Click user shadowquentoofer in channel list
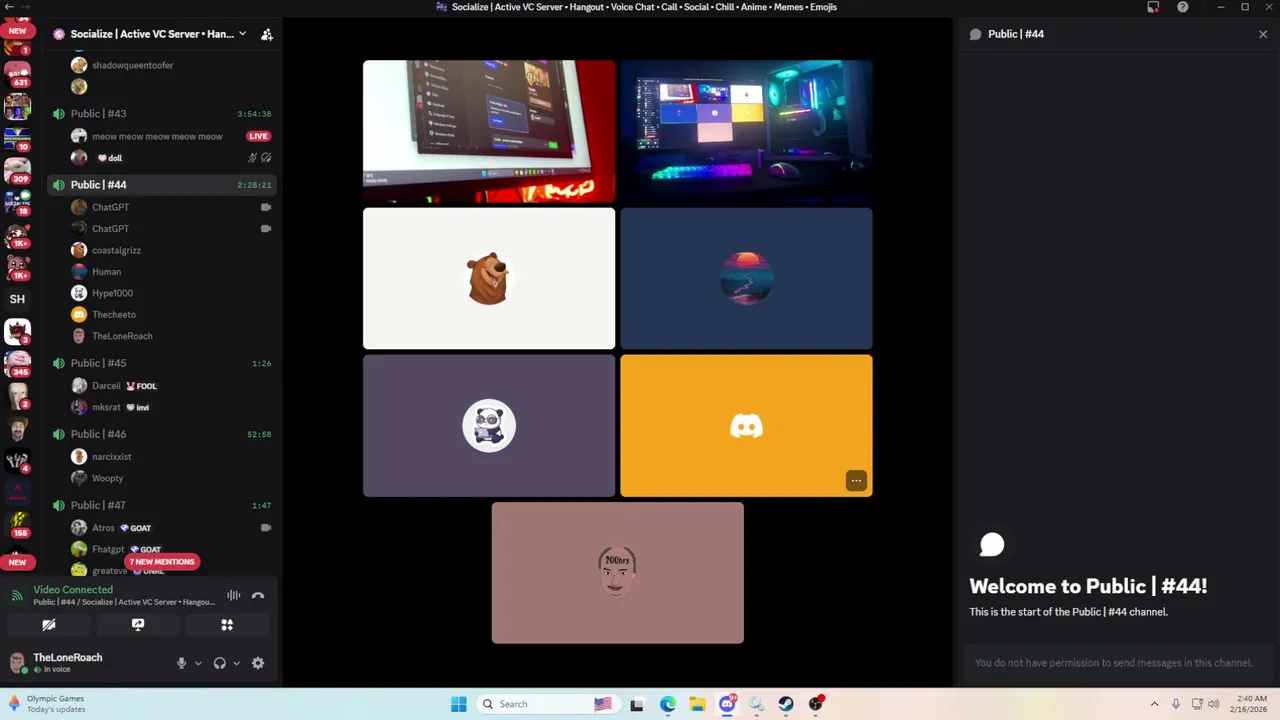This screenshot has width=1280, height=720. coord(132,65)
